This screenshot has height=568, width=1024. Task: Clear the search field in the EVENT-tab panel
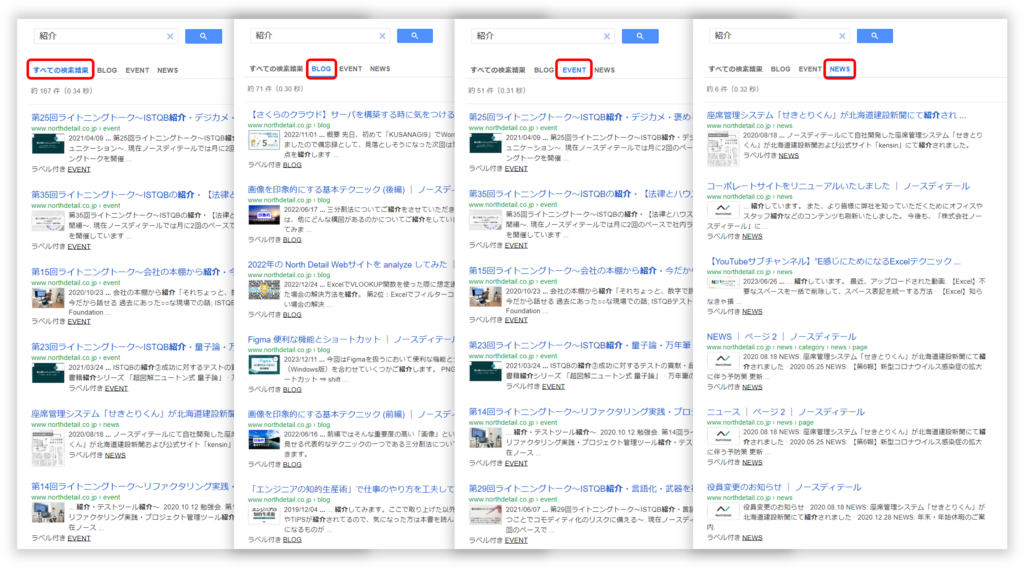click(x=607, y=37)
